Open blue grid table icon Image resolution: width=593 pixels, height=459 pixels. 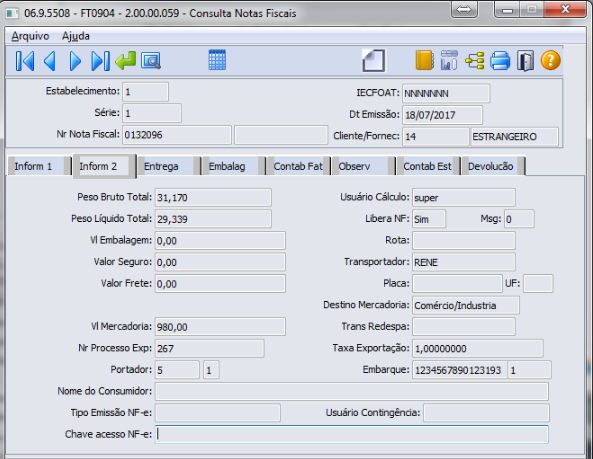(217, 60)
